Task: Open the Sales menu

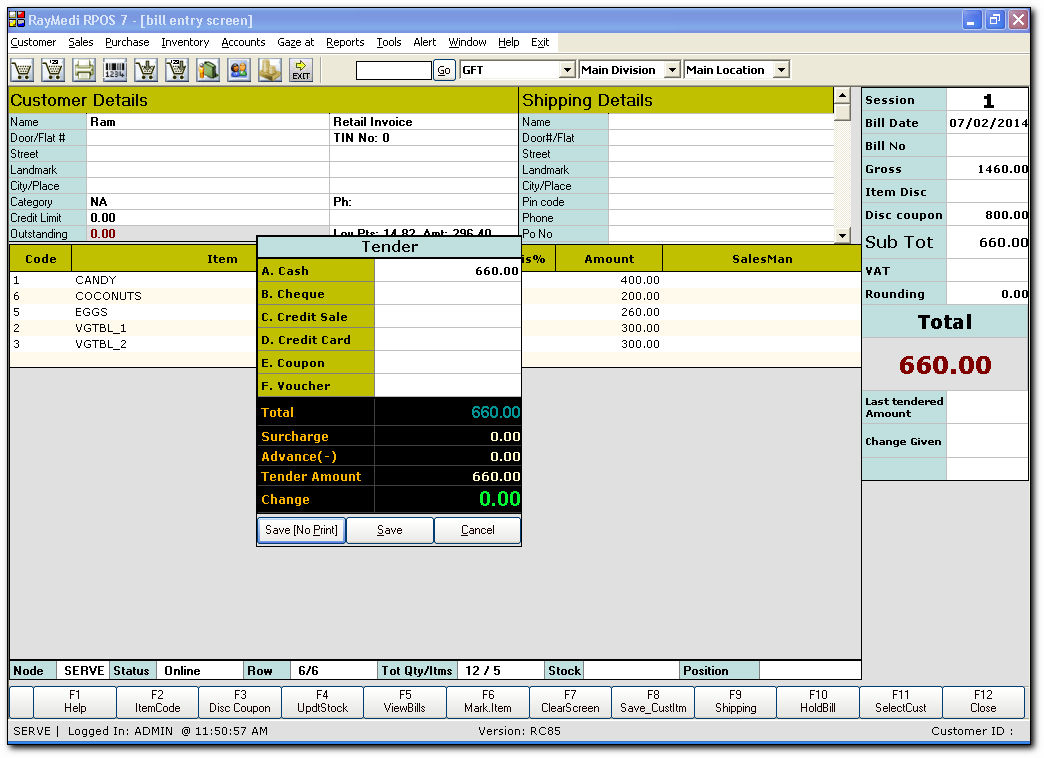Action: [x=81, y=42]
